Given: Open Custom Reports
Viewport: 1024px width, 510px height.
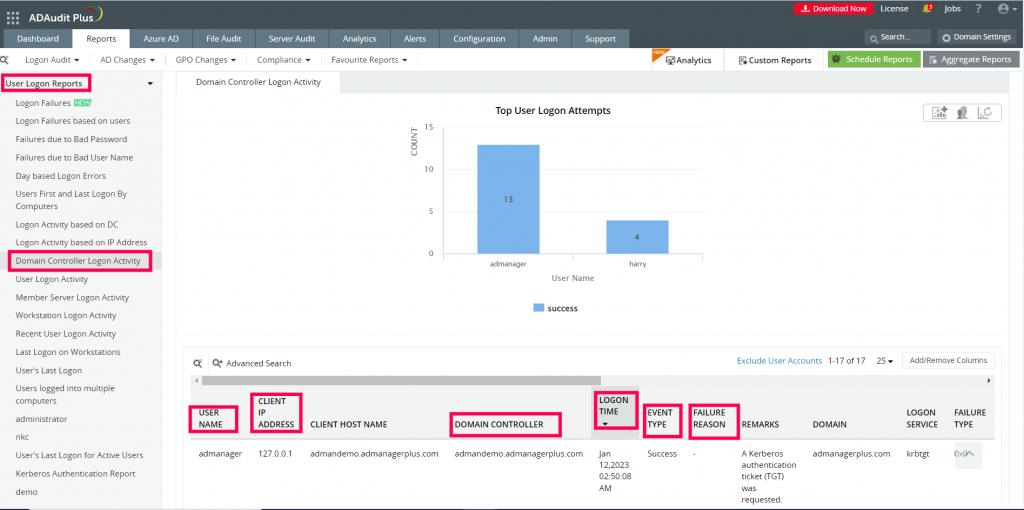Looking at the screenshot, I should click(x=775, y=60).
